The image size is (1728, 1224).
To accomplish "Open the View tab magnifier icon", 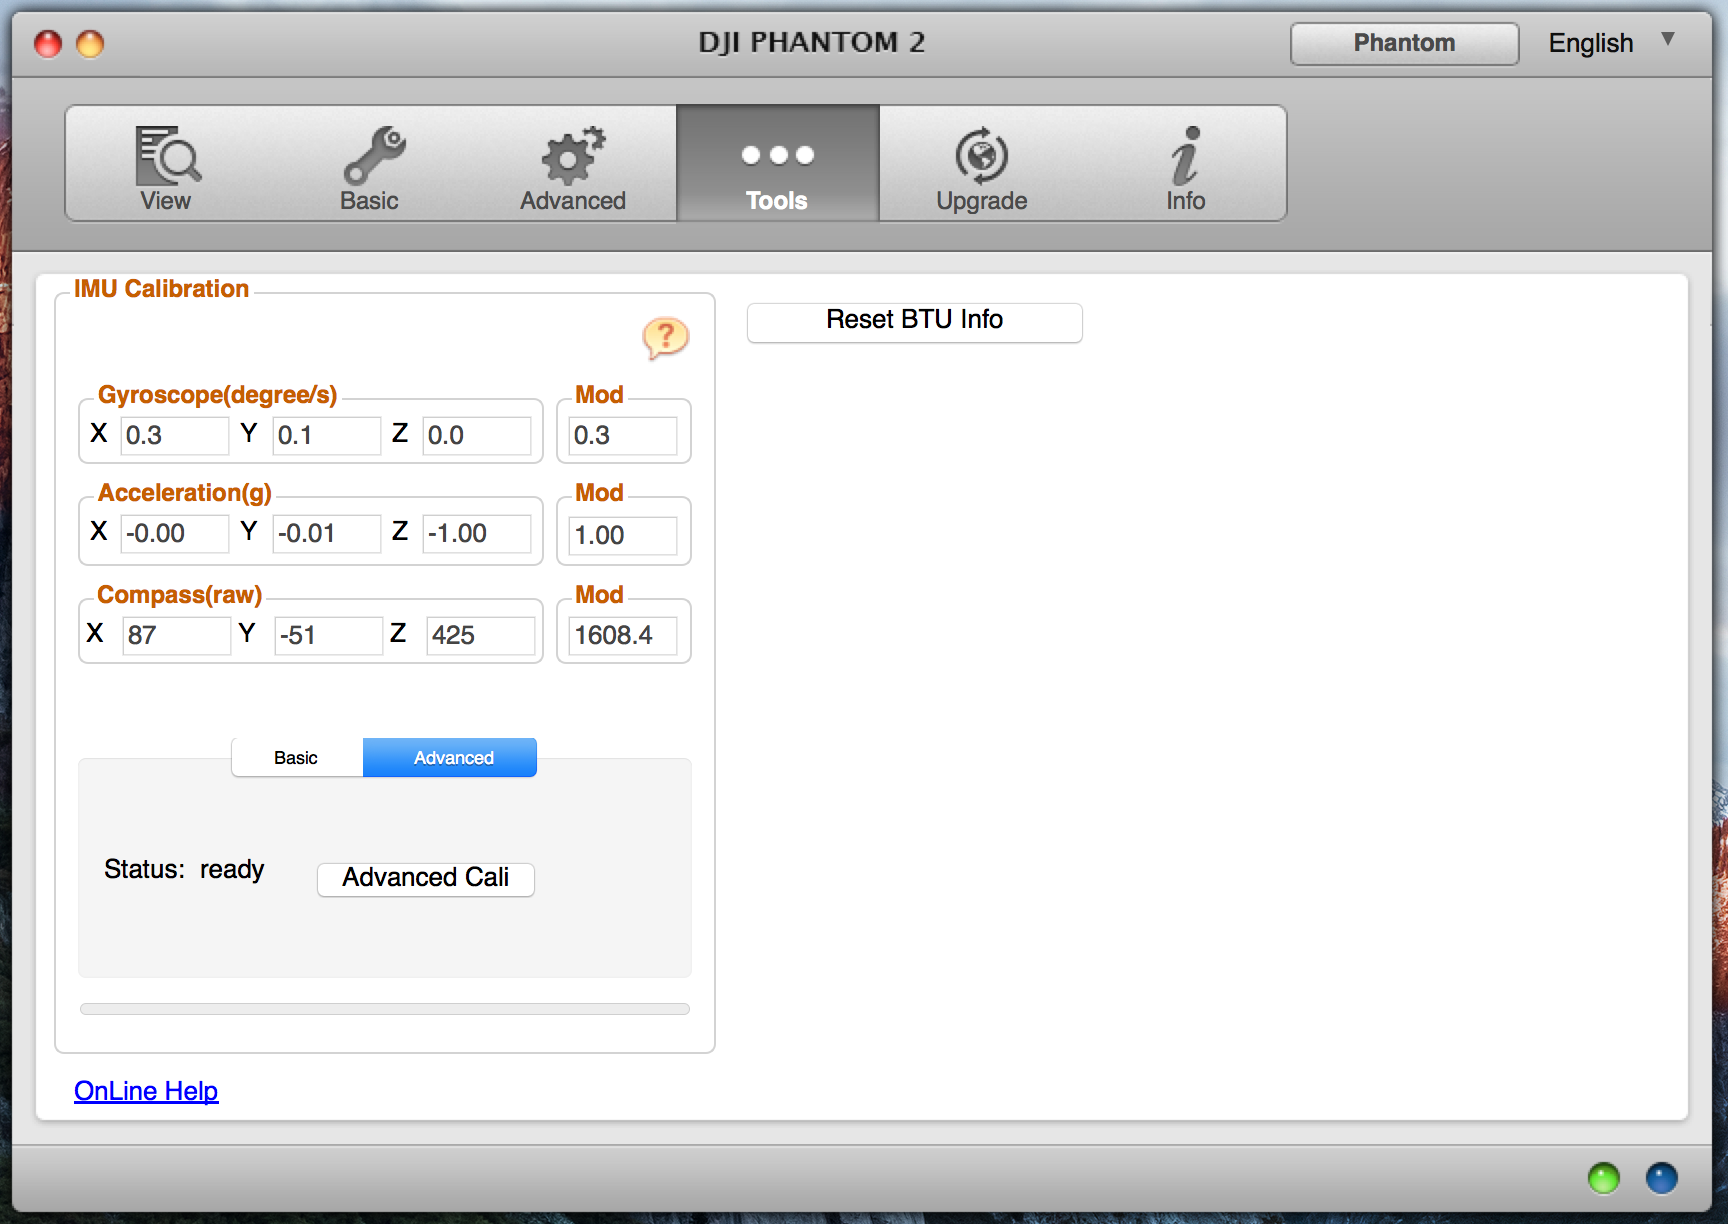I will click(167, 155).
